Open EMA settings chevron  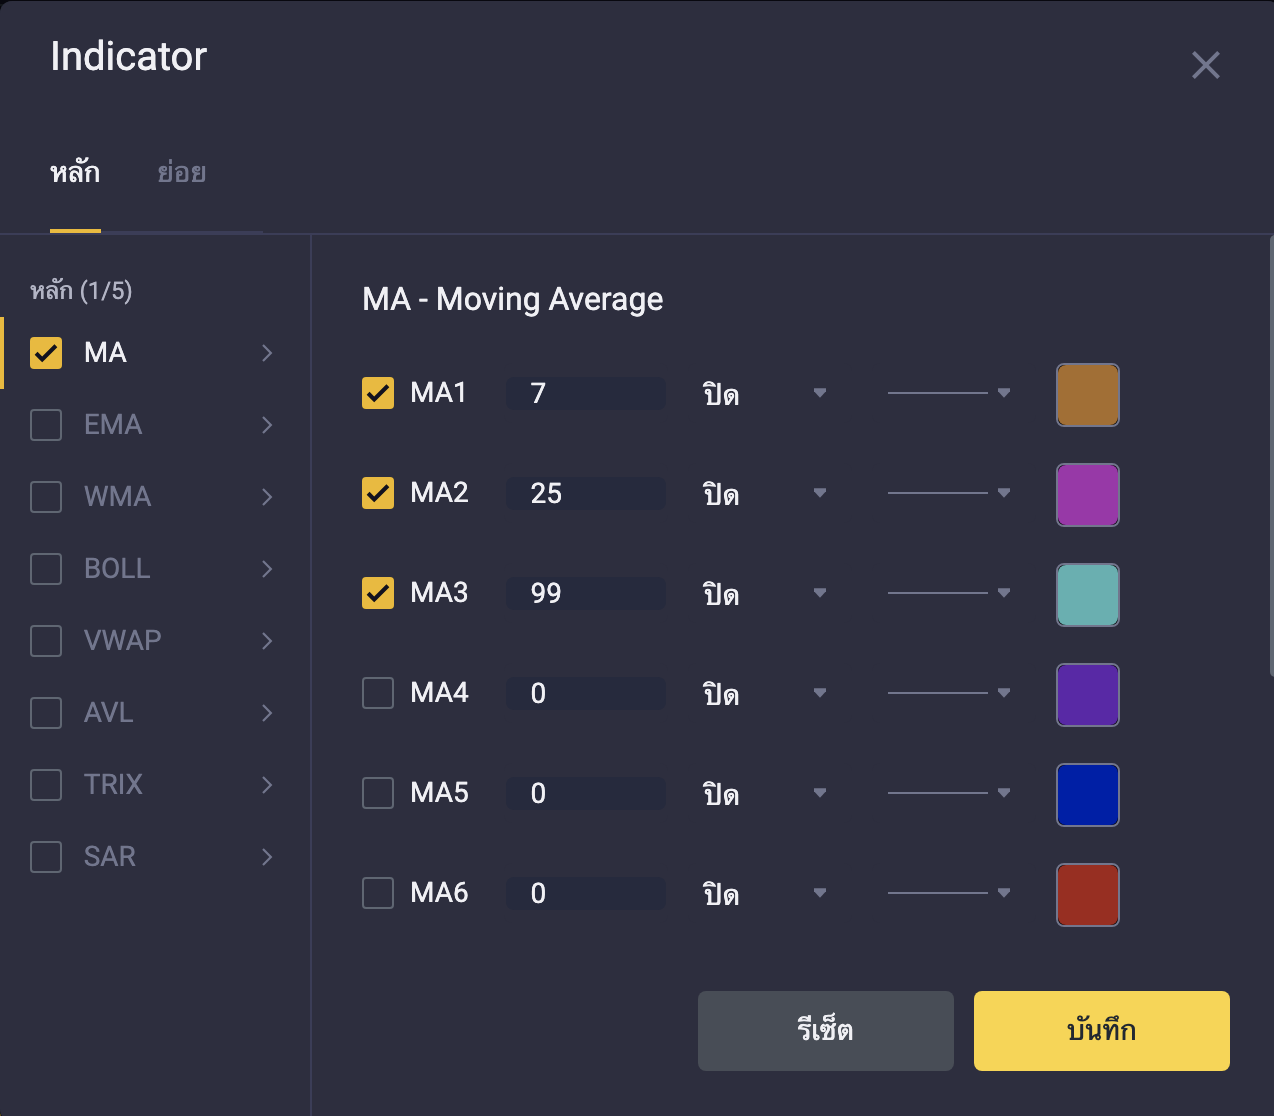tap(267, 425)
